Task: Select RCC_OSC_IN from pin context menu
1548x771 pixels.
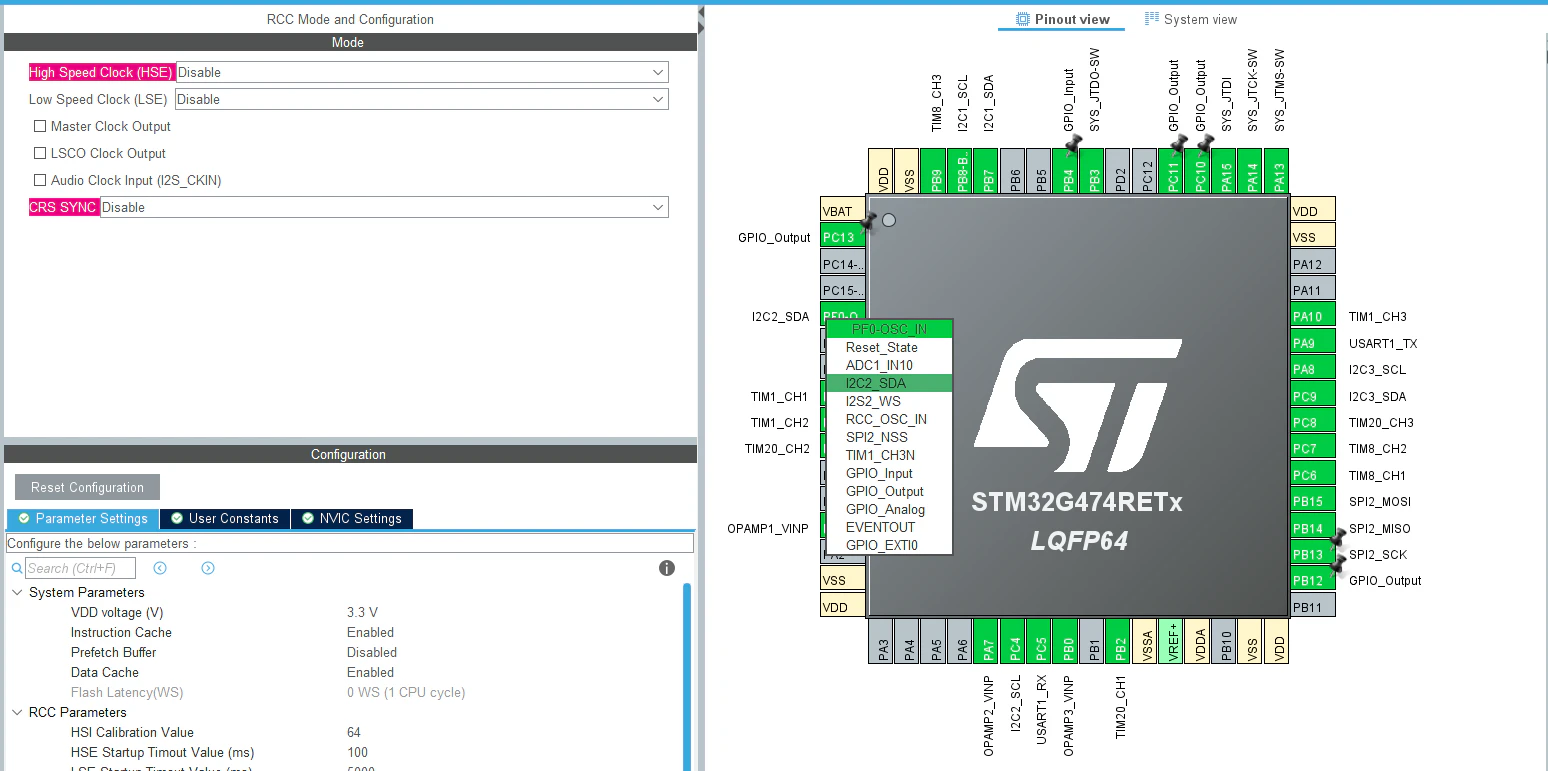Action: click(x=886, y=419)
